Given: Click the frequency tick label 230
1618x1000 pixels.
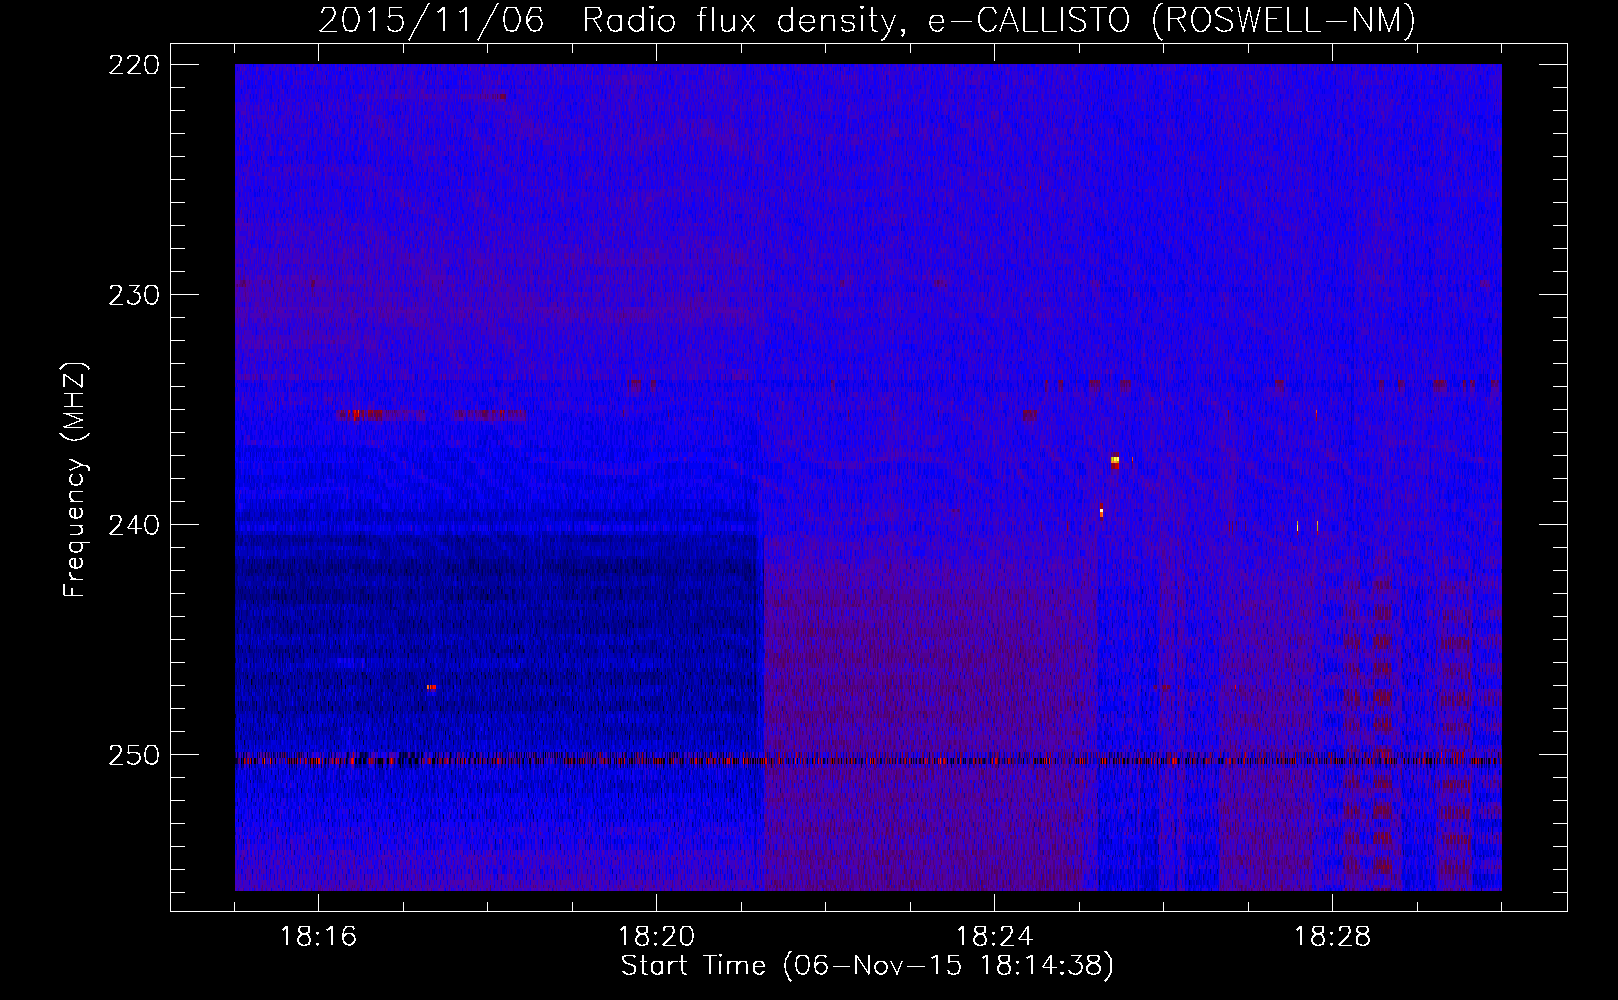Looking at the screenshot, I should pos(133,295).
